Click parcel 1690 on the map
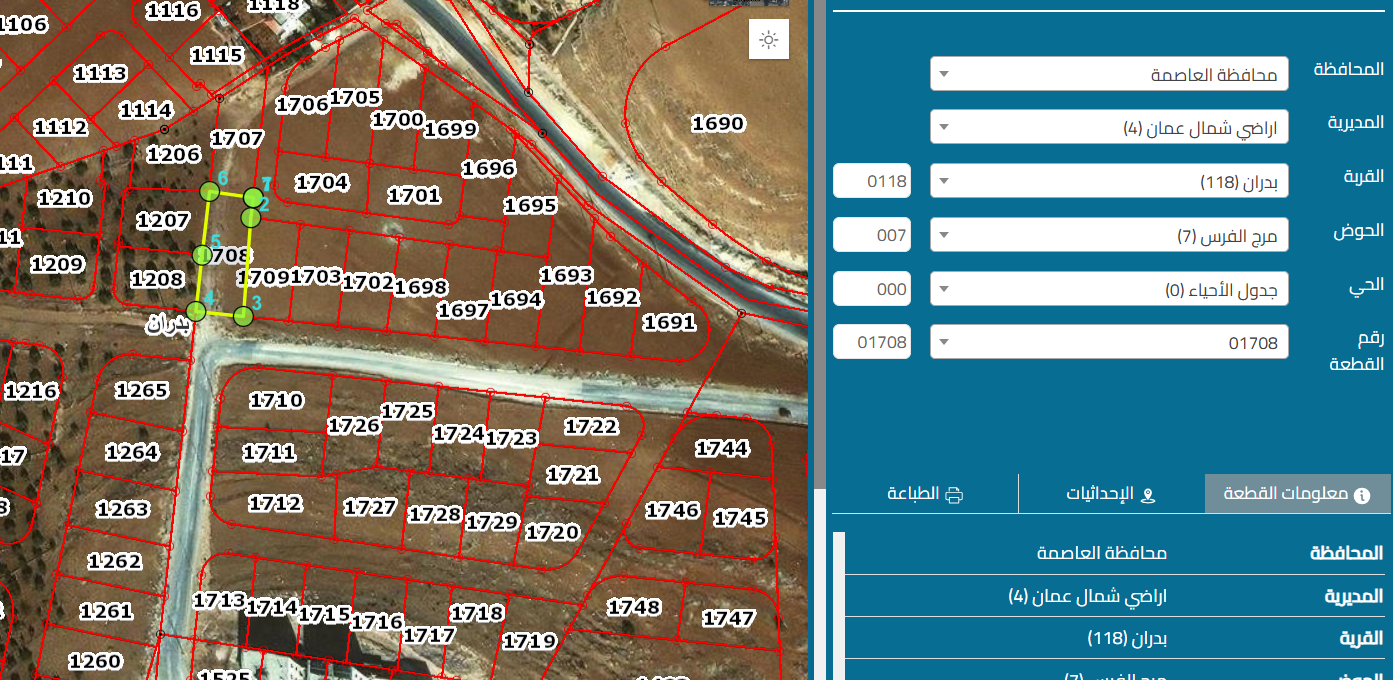Screen dimensions: 1393x680 [x=717, y=124]
